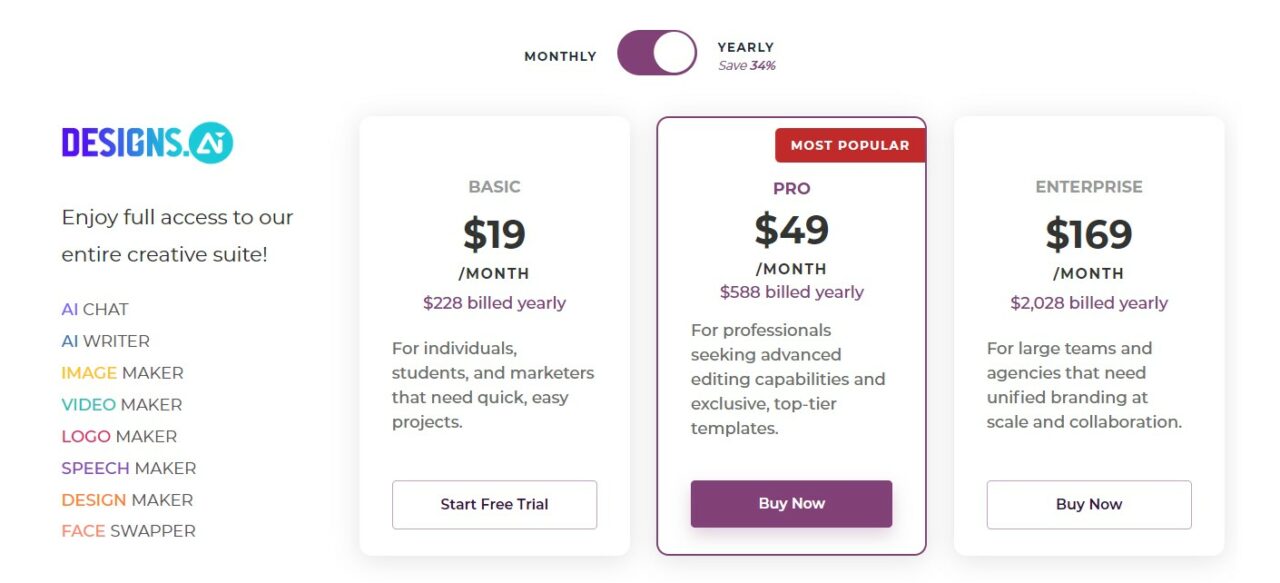
Task: Open DESIGN MAKER from the suite list
Action: click(x=127, y=500)
